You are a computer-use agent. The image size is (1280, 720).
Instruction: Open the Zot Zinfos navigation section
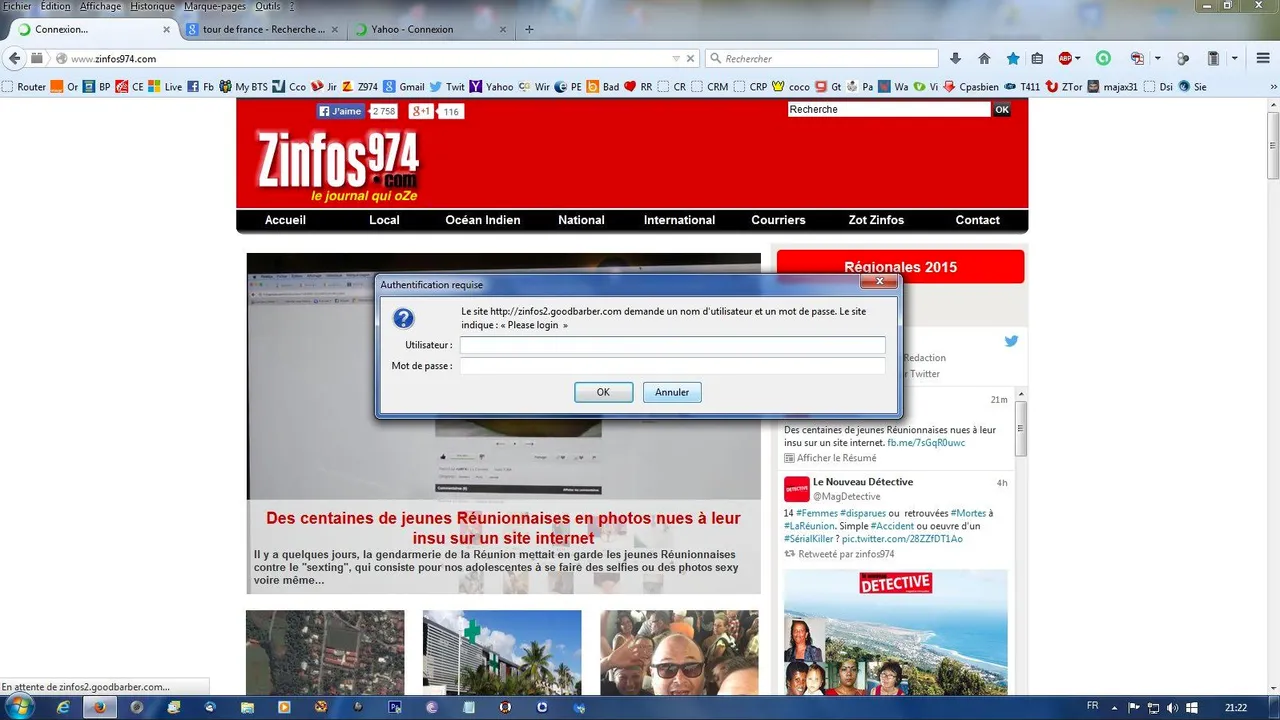[876, 220]
